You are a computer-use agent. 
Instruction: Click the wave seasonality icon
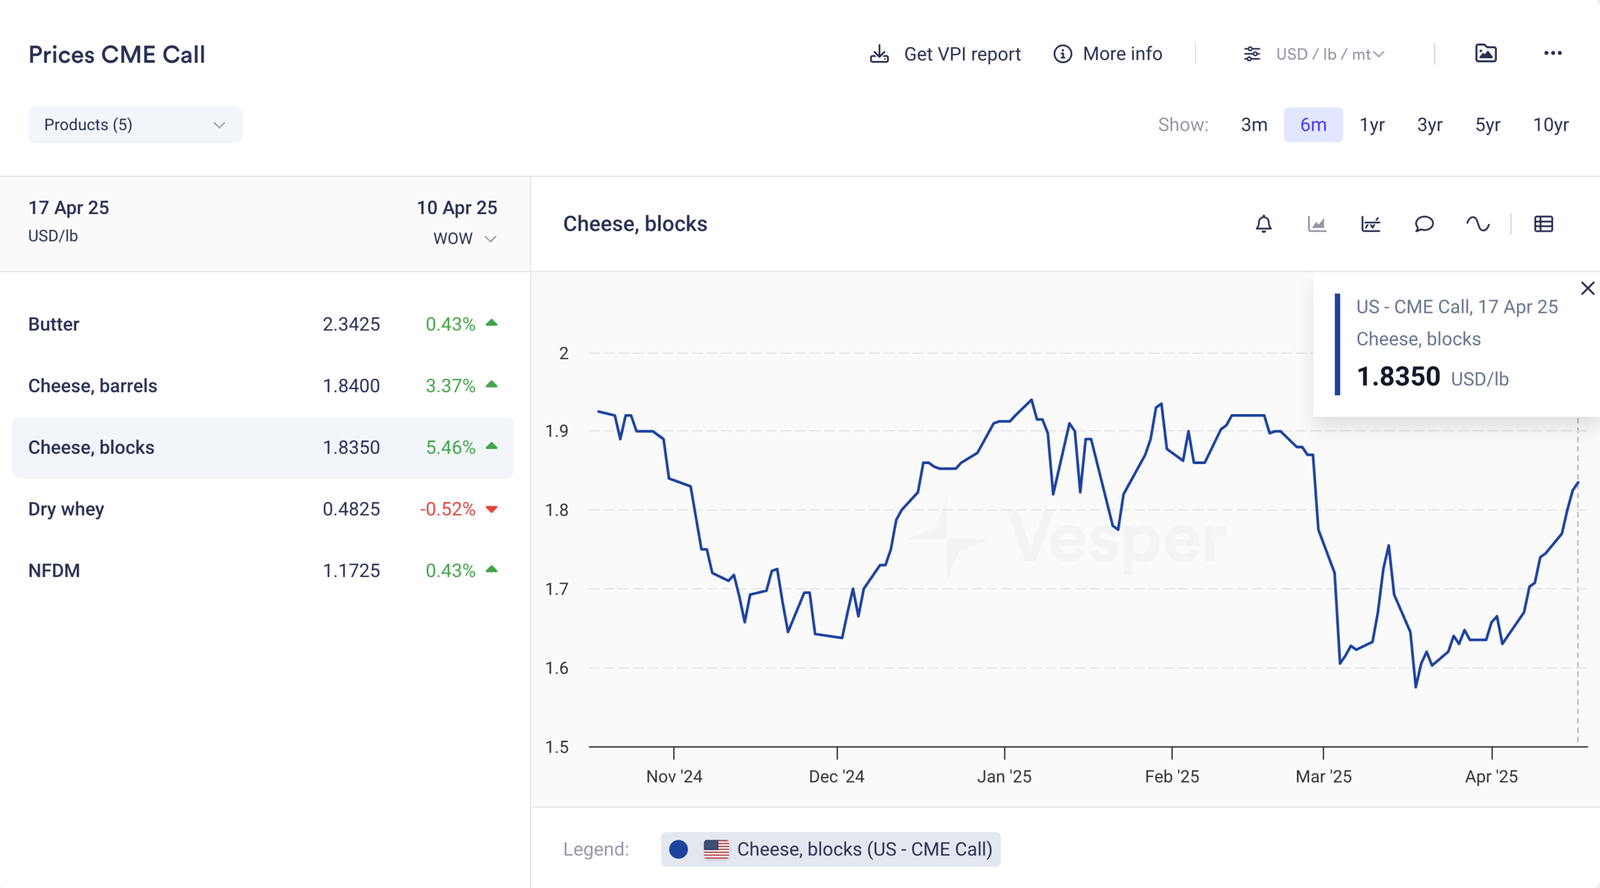[1477, 224]
